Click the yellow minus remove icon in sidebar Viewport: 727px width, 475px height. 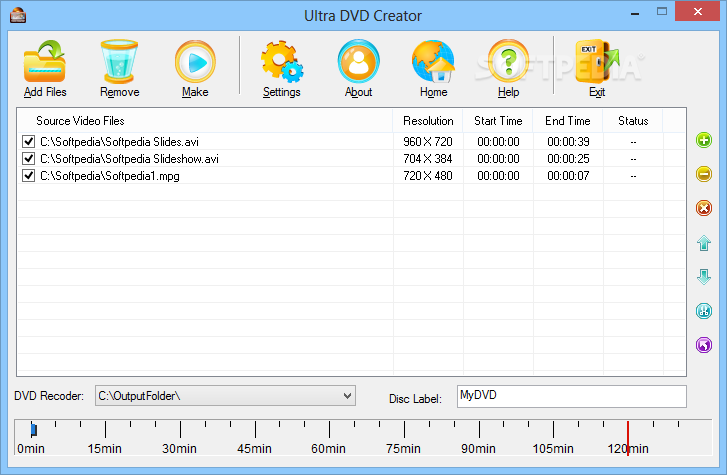tap(704, 174)
